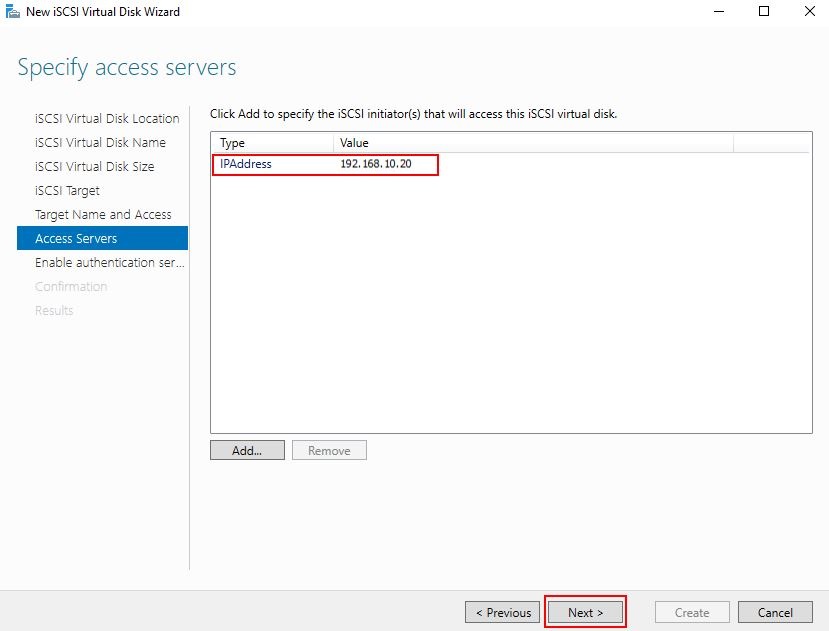The width and height of the screenshot is (829, 631).
Task: Go to the iSCSI Target step
Action: click(x=67, y=190)
